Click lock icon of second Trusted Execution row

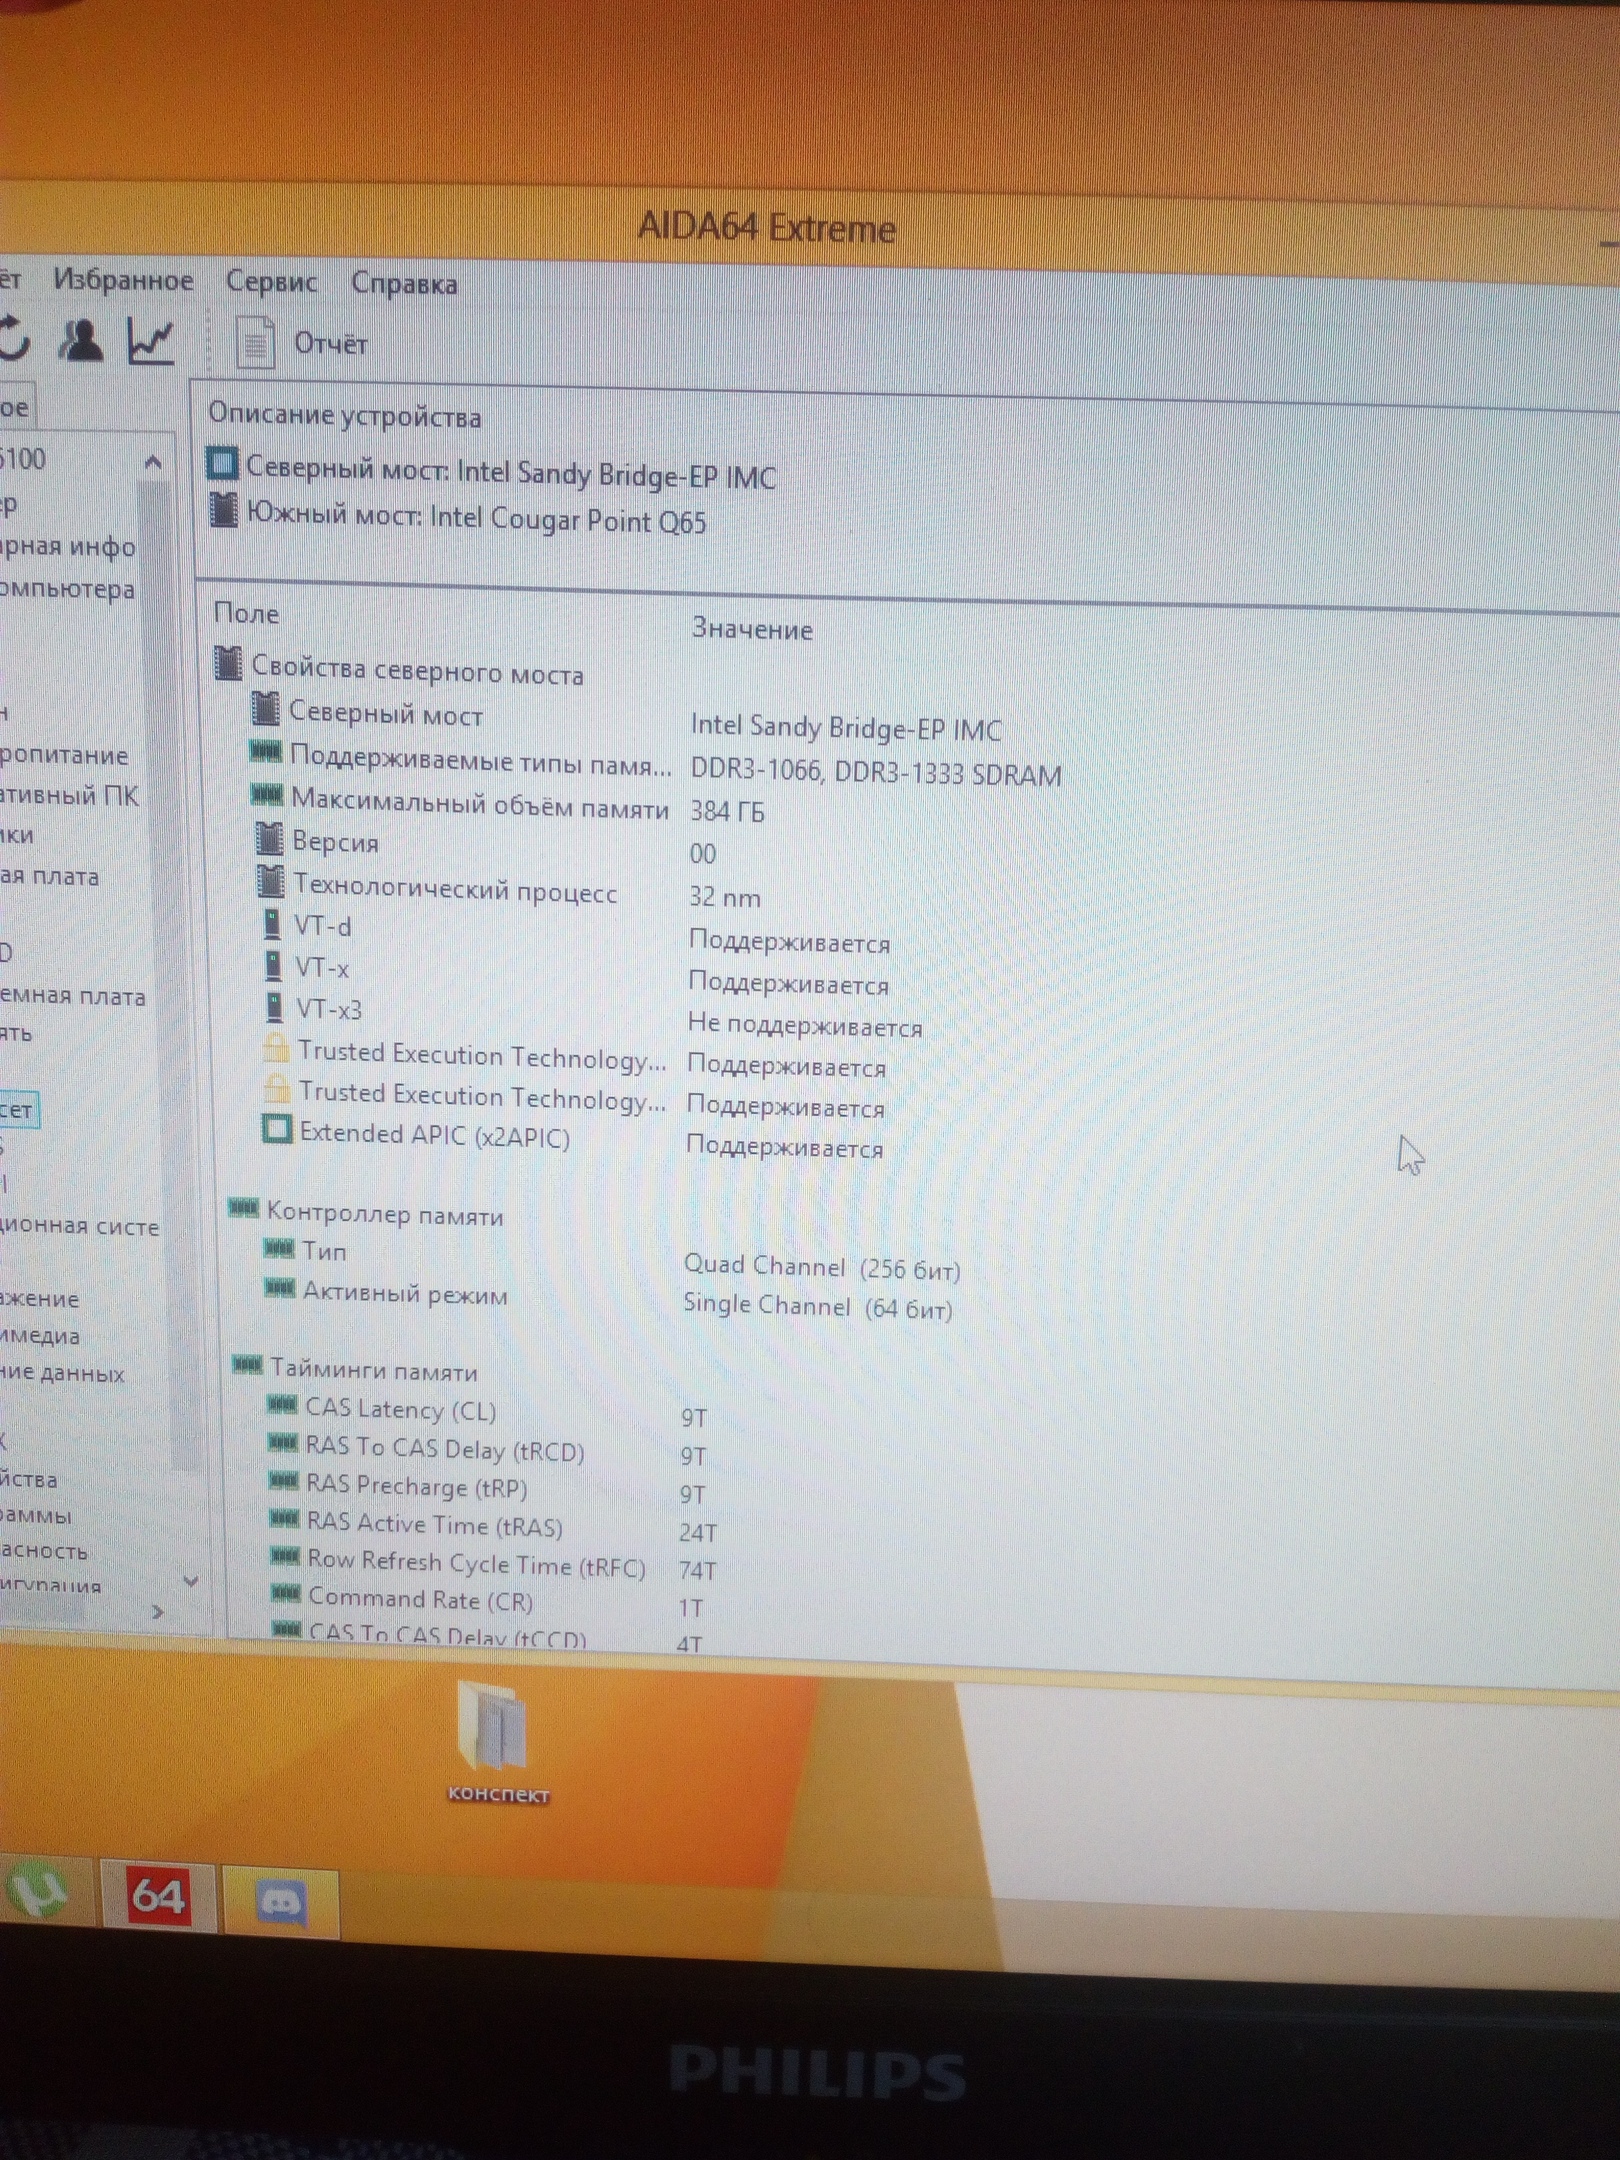click(x=277, y=1089)
